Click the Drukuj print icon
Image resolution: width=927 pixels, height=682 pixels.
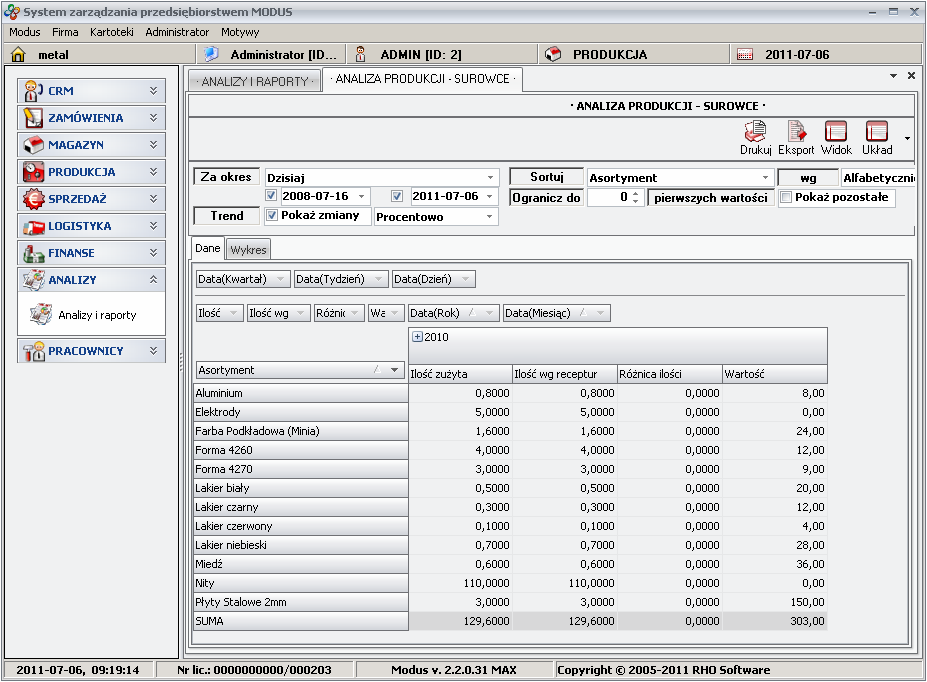[755, 132]
